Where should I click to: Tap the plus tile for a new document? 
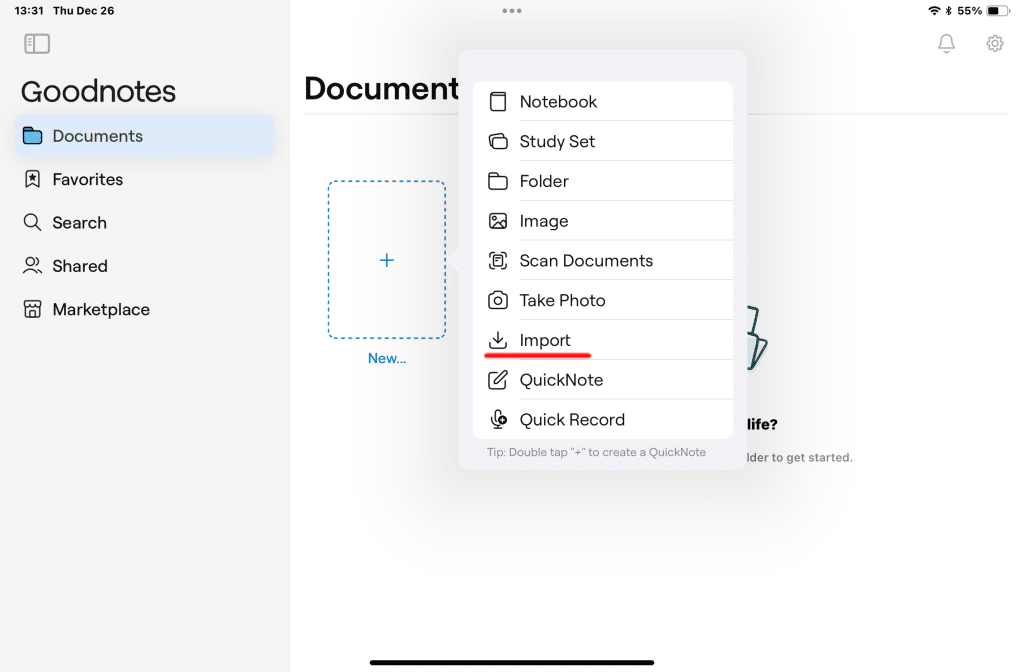pos(387,260)
